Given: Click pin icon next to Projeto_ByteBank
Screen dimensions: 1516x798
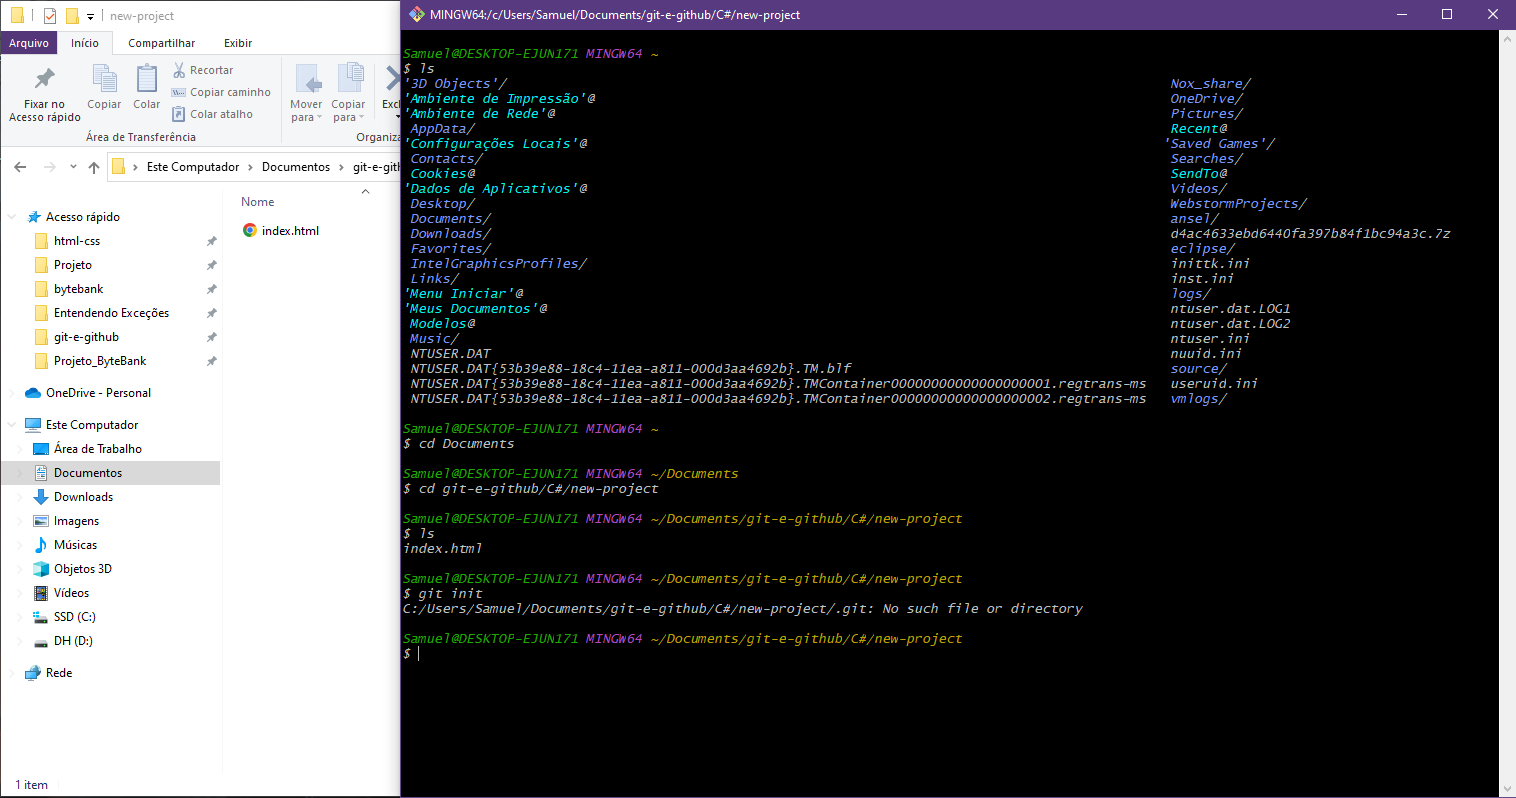Looking at the screenshot, I should 211,361.
